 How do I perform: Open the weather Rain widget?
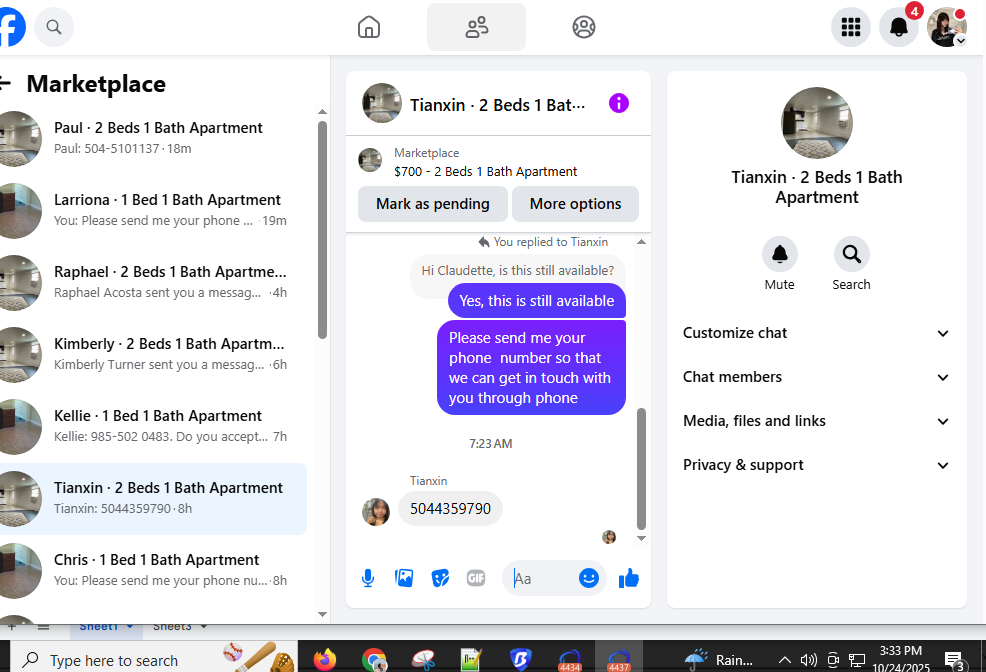[718, 659]
